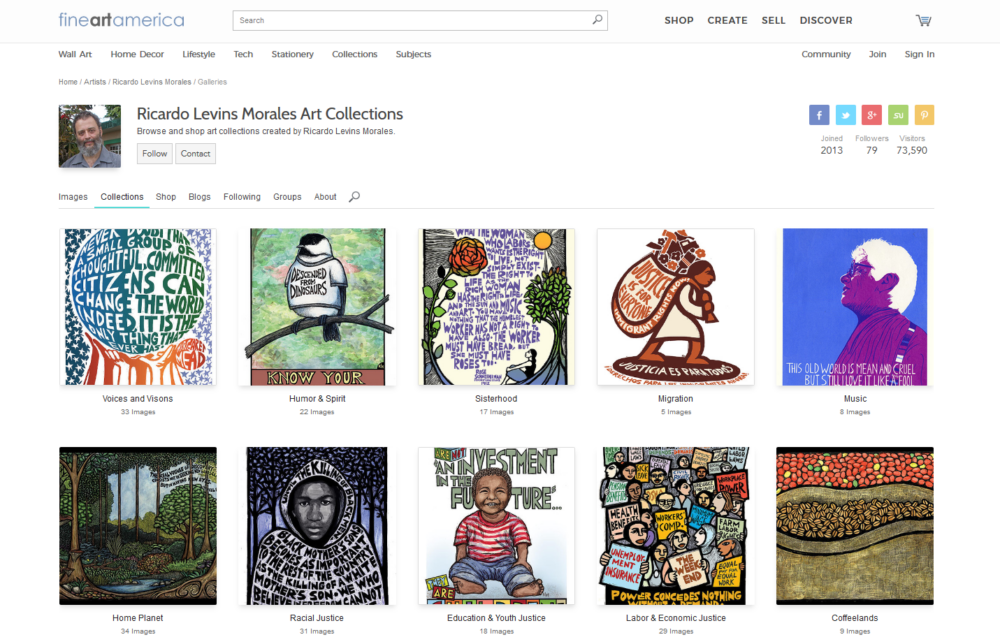Open the artist page search magnifier

355,197
